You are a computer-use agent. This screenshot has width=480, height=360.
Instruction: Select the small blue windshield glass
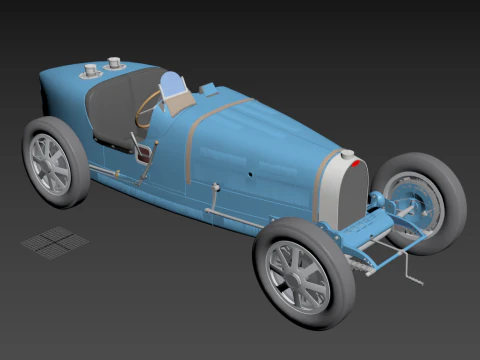tap(172, 84)
